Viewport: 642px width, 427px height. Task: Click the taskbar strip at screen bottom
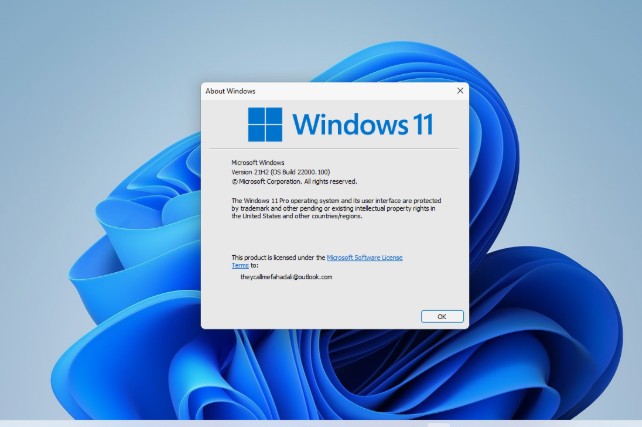320,422
